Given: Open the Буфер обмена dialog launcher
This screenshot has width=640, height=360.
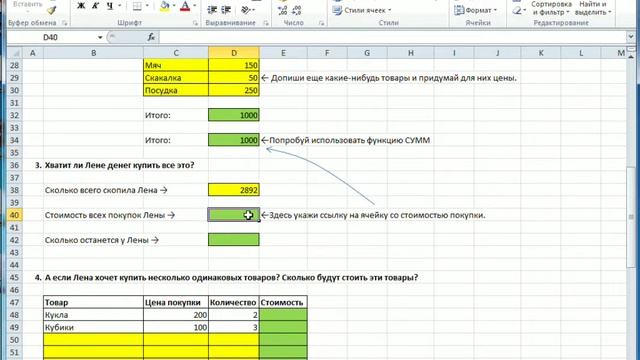Looking at the screenshot, I should (x=64, y=23).
